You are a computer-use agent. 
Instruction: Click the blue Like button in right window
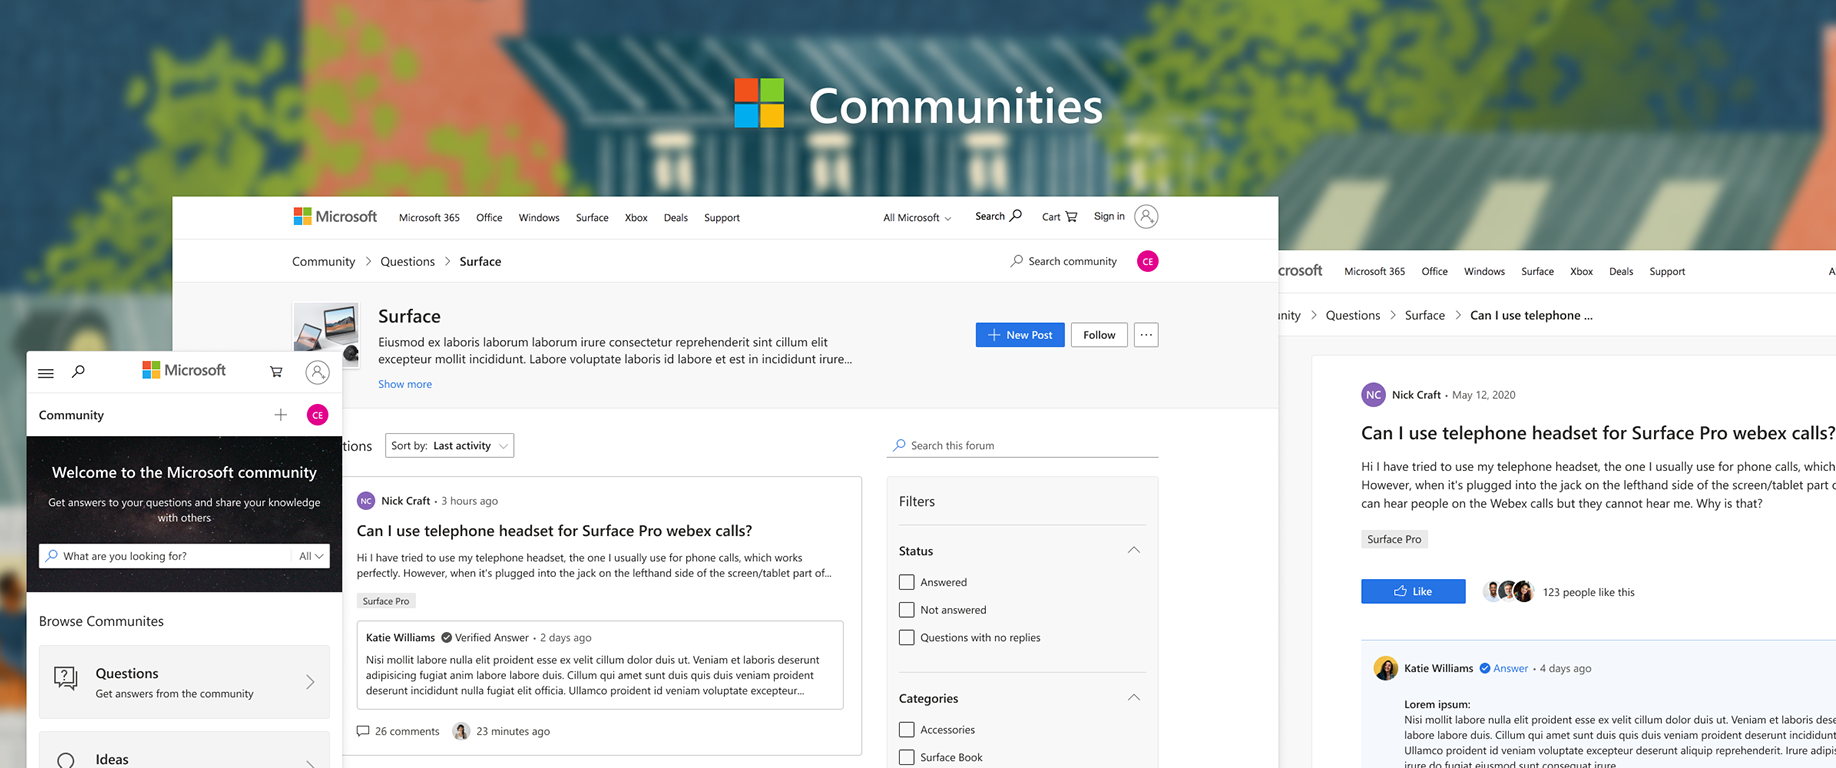1413,591
